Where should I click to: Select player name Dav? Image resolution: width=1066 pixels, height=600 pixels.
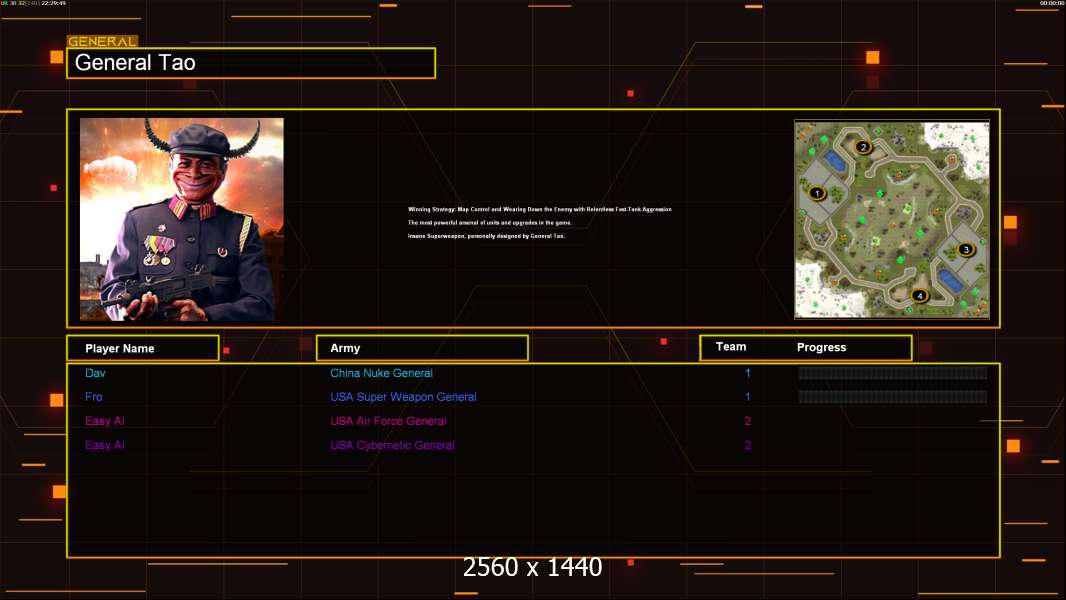tap(95, 373)
